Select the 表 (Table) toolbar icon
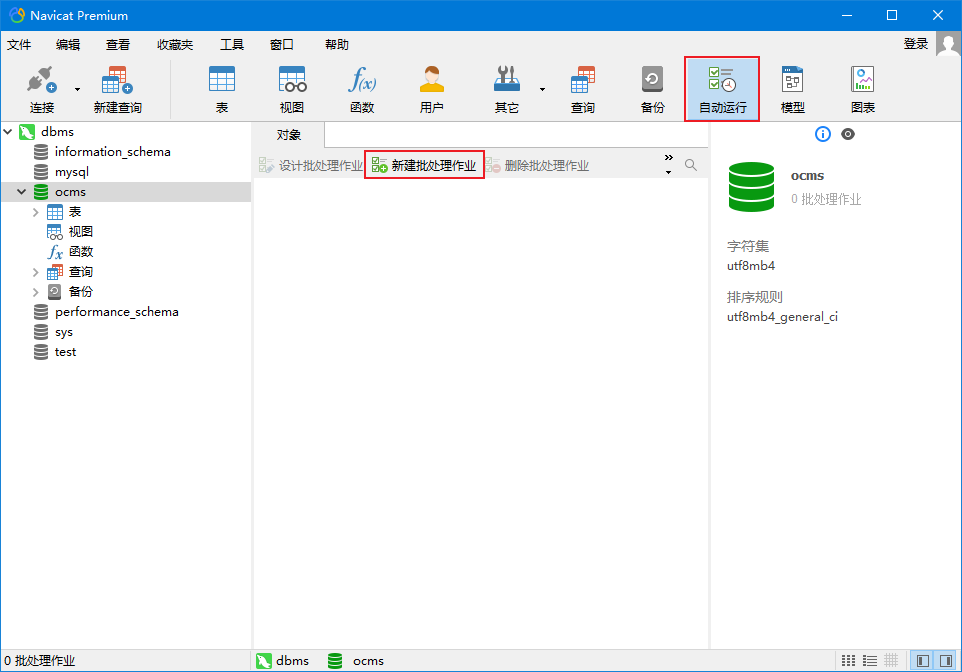Image resolution: width=962 pixels, height=672 pixels. [x=221, y=89]
